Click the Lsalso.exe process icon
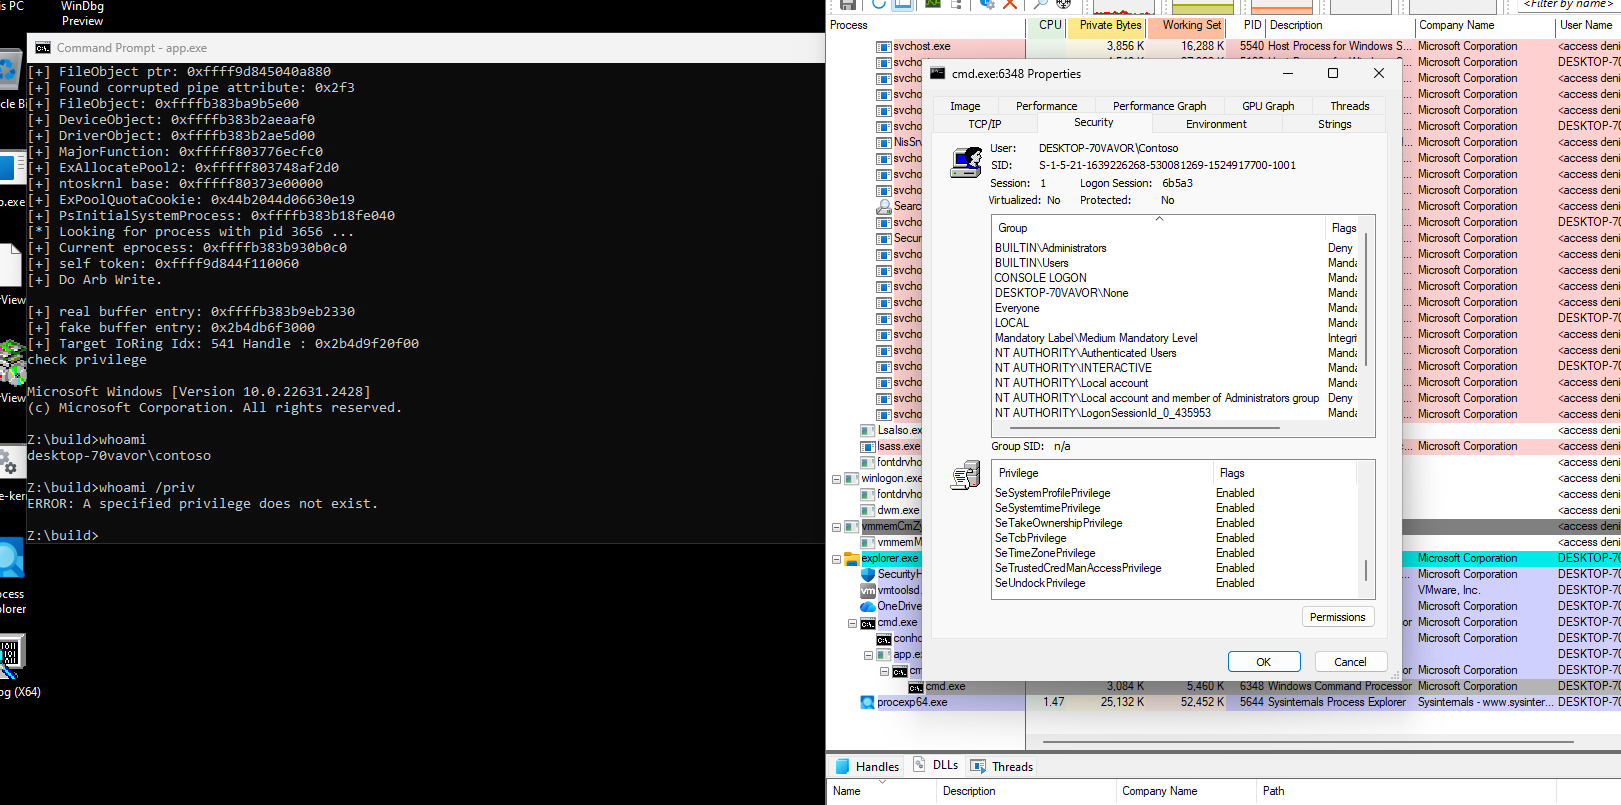 click(868, 430)
